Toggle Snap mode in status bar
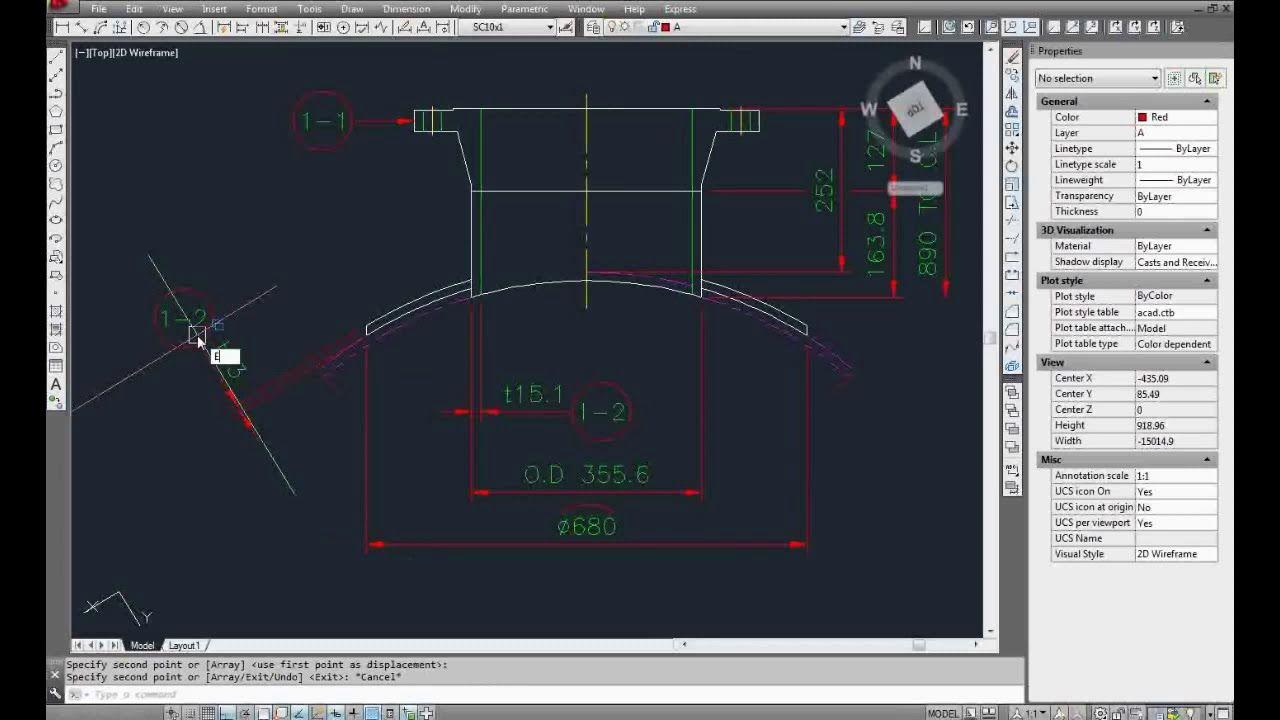This screenshot has height=720, width=1280. (x=191, y=713)
